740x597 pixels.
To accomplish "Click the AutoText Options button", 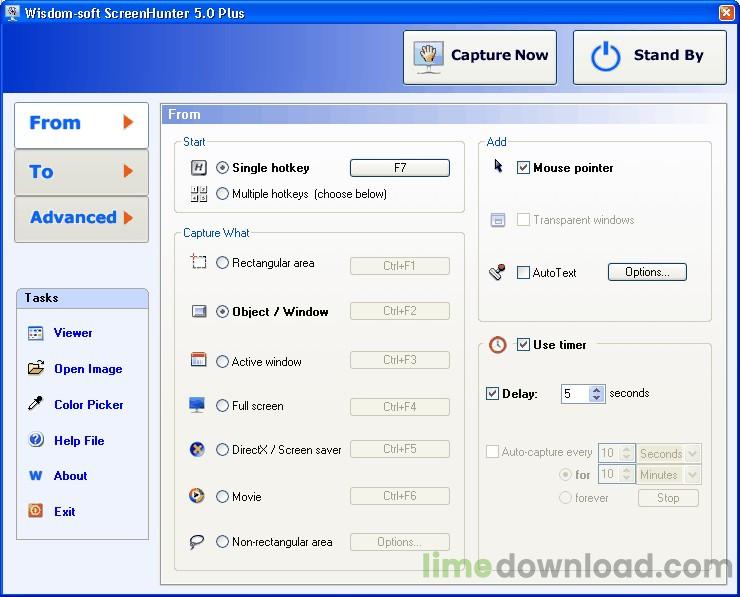I will tap(646, 272).
